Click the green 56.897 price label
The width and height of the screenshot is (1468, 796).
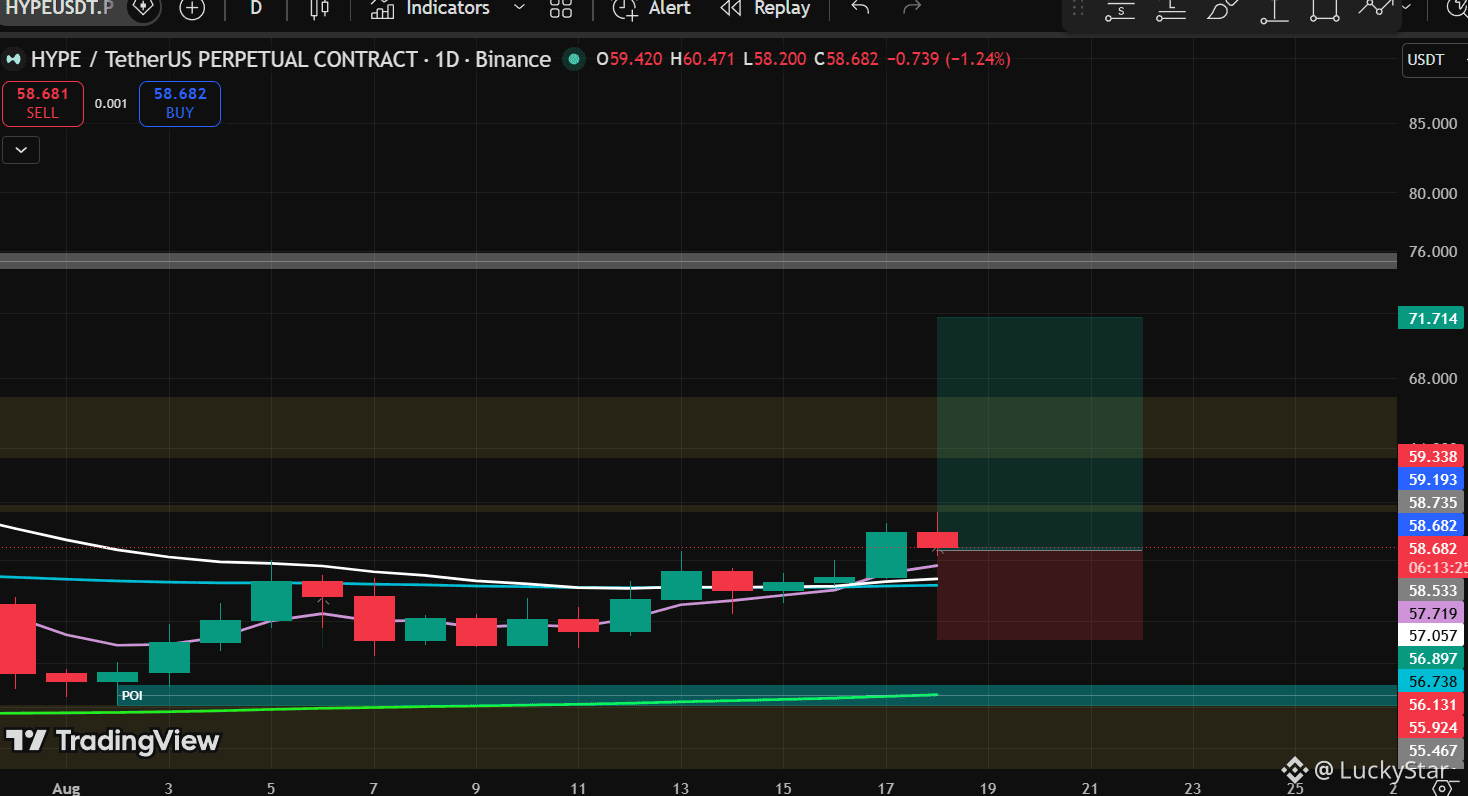pyautogui.click(x=1431, y=658)
